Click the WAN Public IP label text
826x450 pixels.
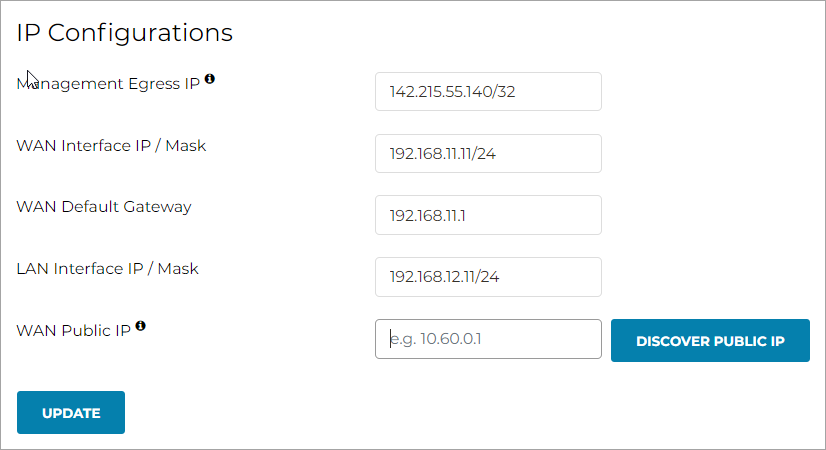click(74, 331)
